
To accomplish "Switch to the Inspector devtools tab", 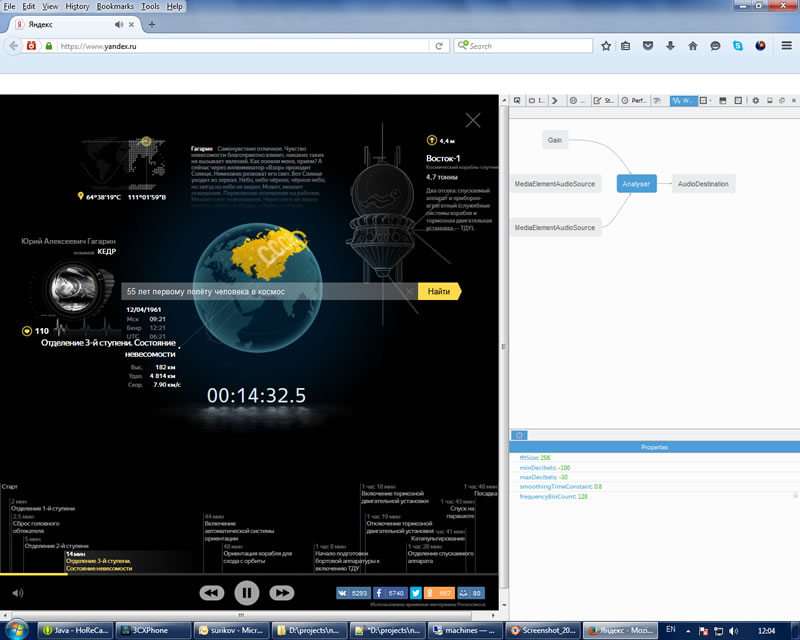I will point(536,101).
